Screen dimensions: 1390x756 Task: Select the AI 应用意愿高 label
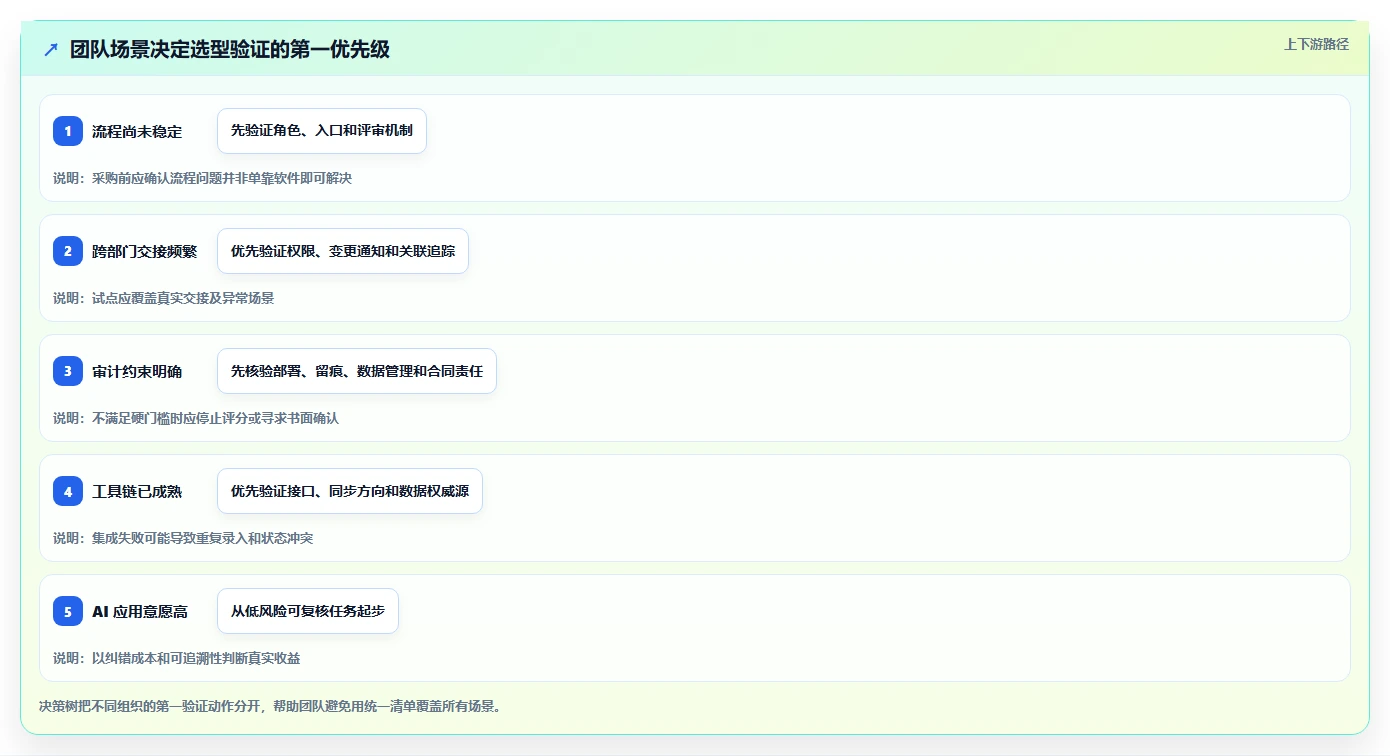pyautogui.click(x=140, y=611)
